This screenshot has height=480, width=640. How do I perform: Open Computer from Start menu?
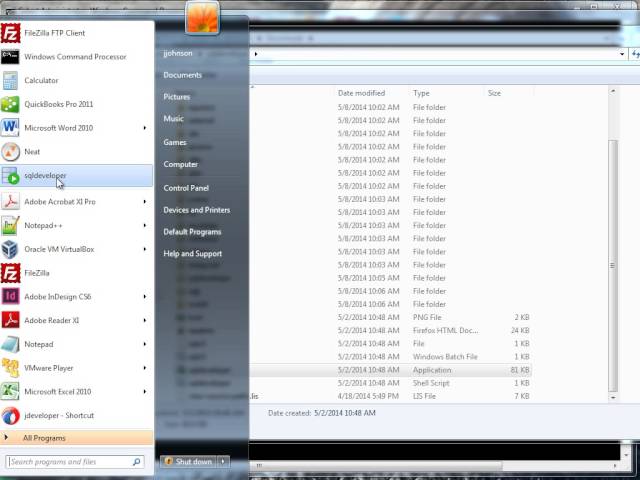point(180,164)
